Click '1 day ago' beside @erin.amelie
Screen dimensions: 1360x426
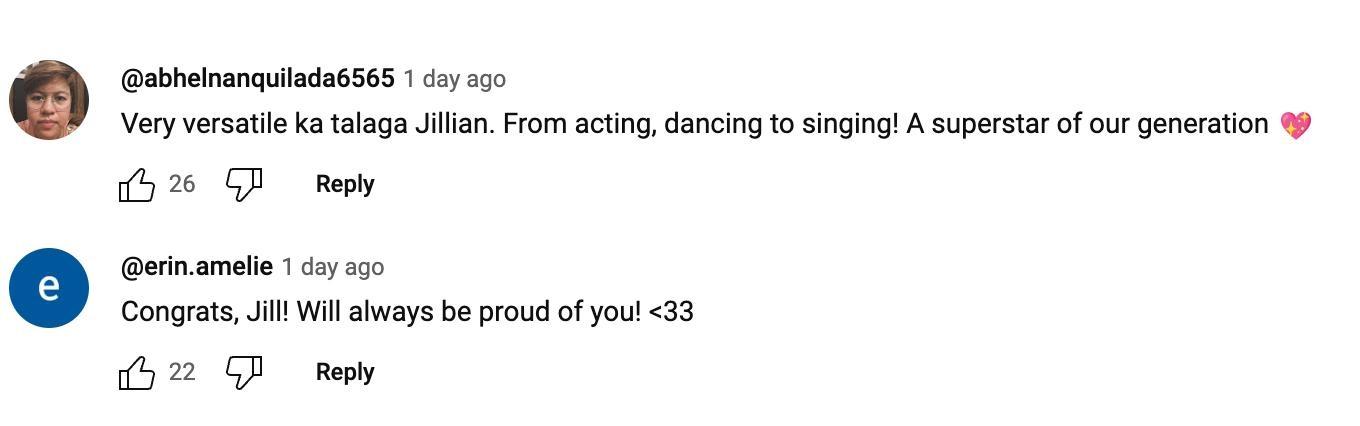click(x=332, y=267)
